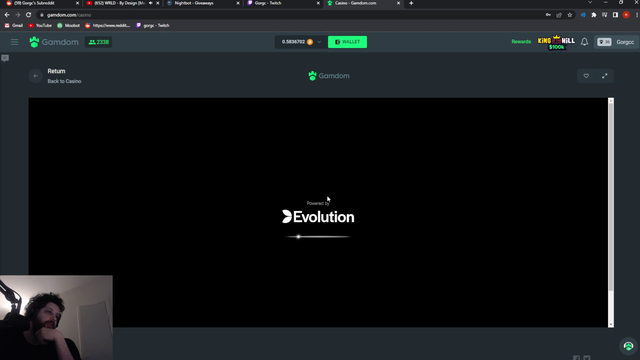Toggle fullscreen mode for the game

(x=604, y=76)
